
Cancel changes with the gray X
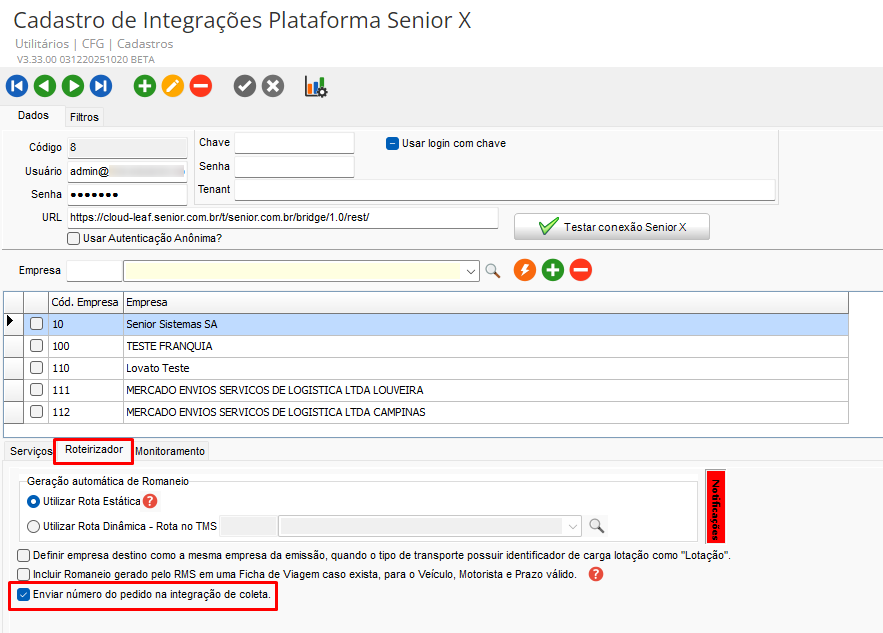(x=273, y=86)
